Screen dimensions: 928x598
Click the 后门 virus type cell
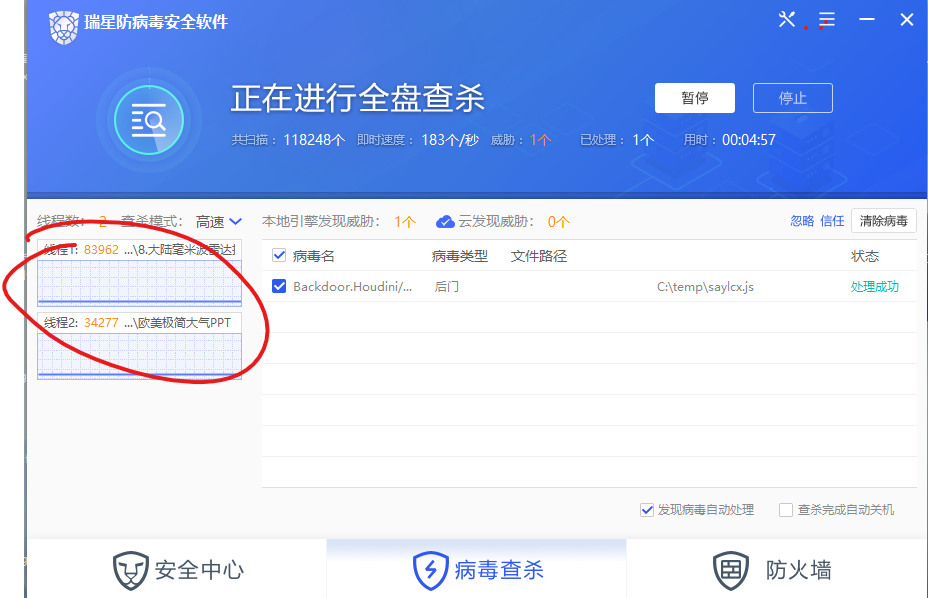(447, 287)
